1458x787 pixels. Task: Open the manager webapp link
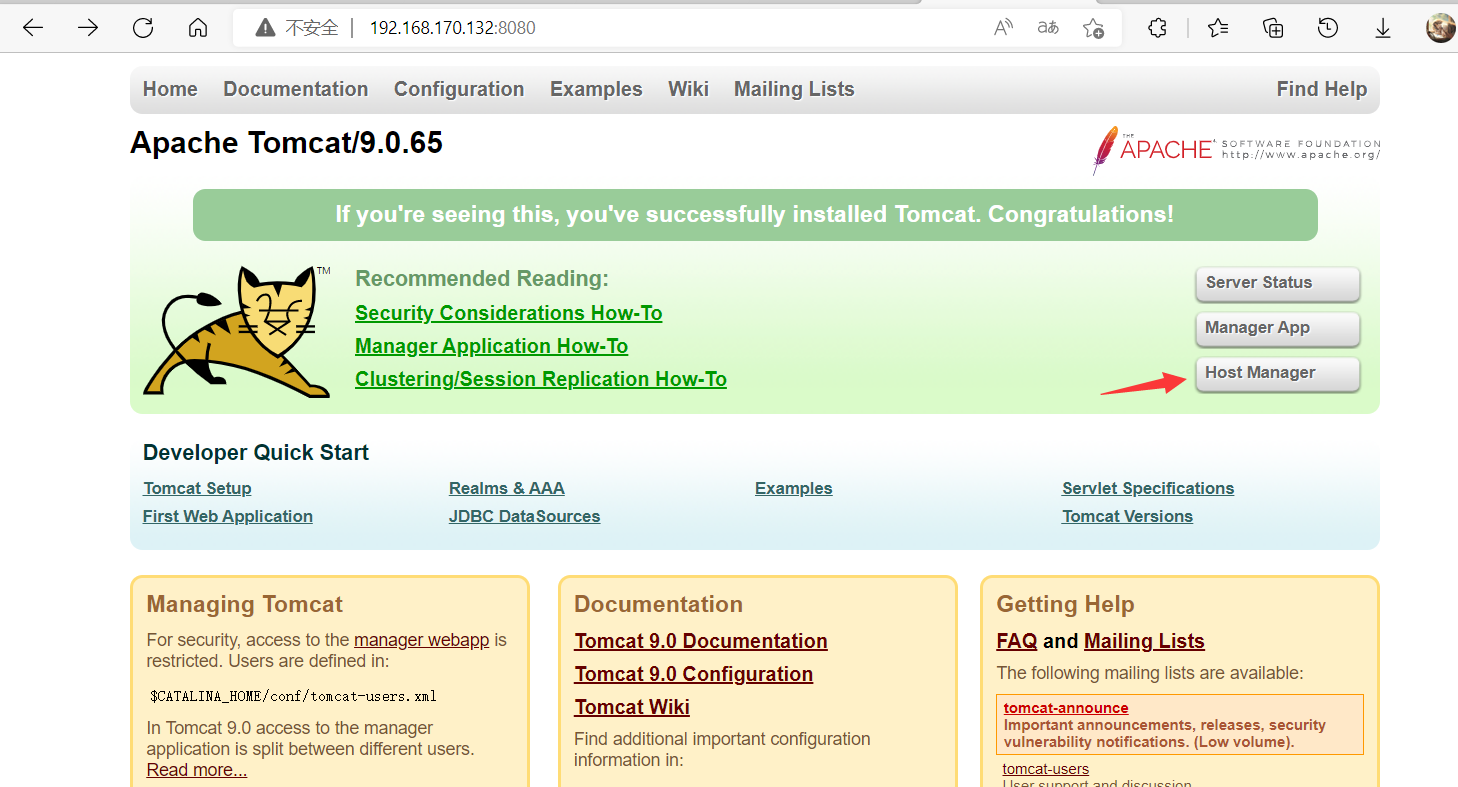[421, 640]
